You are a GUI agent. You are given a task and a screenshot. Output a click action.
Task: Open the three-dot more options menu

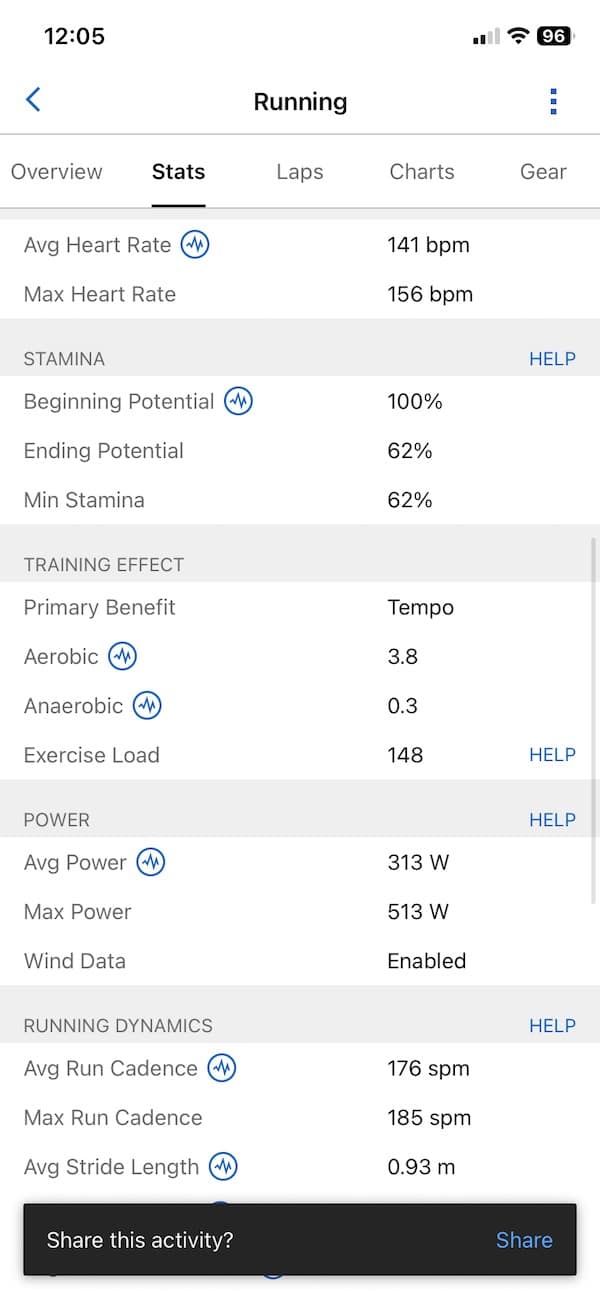coord(553,101)
